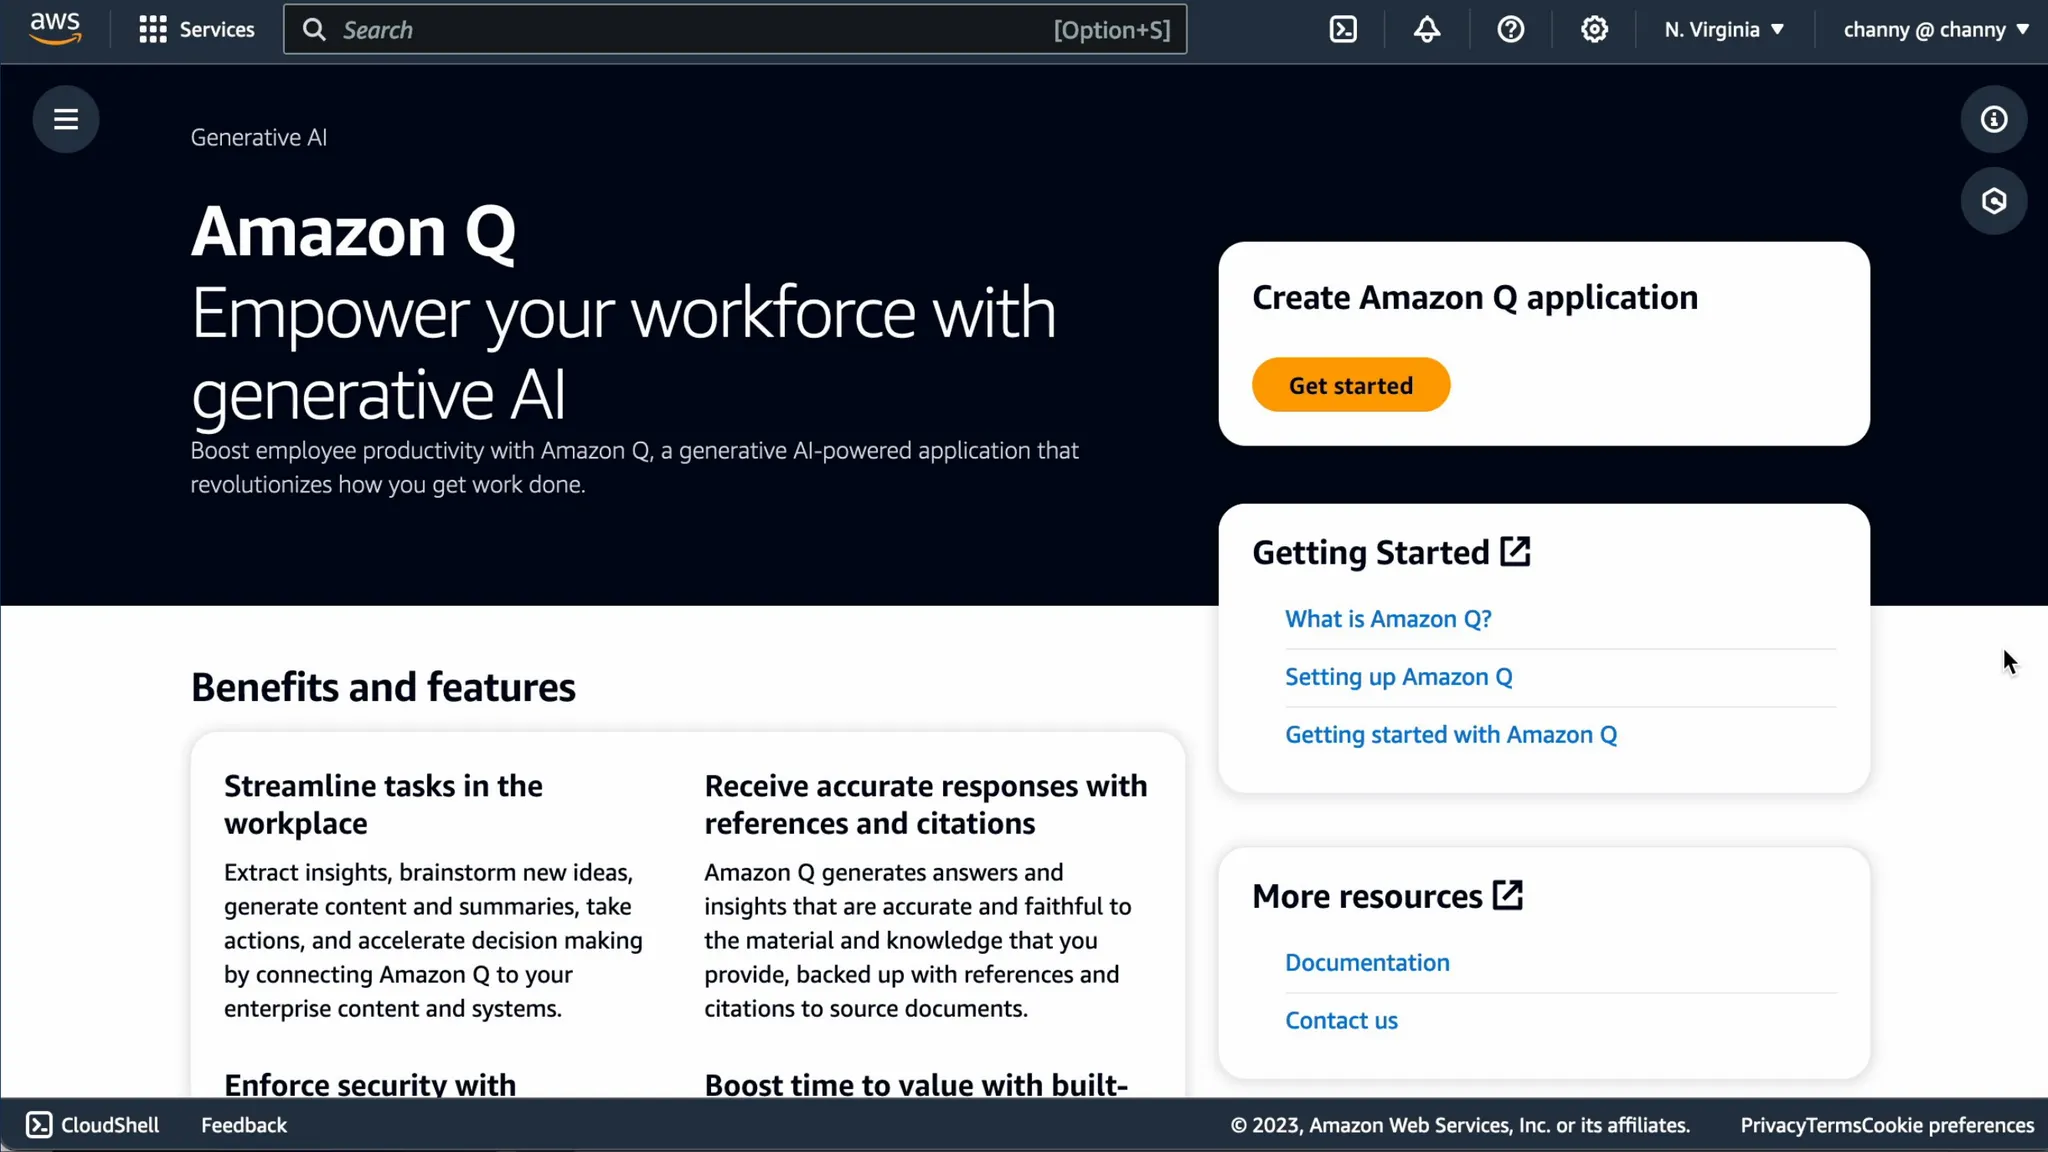Open the What is Amazon Q? link
This screenshot has width=2048, height=1152.
pos(1388,619)
